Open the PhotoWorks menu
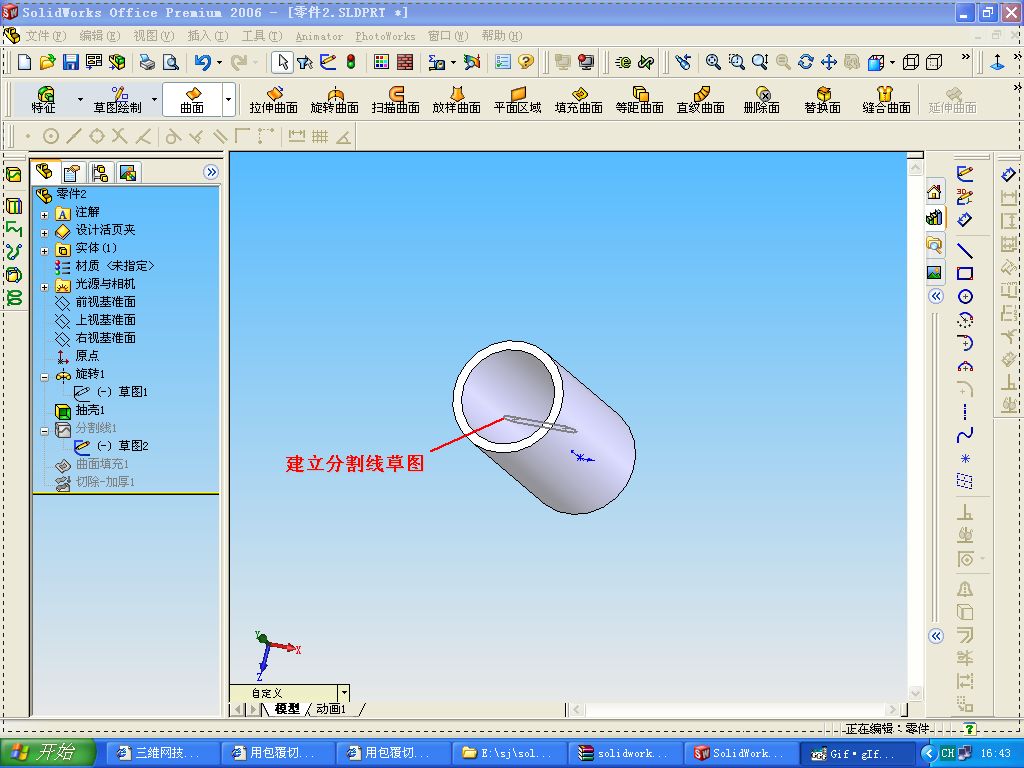 (x=385, y=36)
